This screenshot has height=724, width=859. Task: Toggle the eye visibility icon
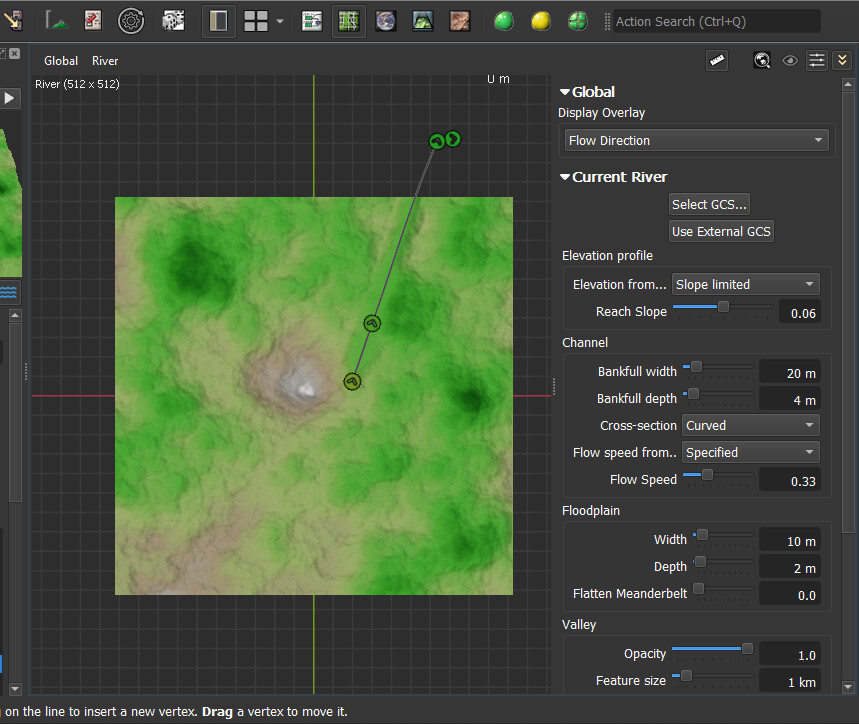click(x=790, y=61)
